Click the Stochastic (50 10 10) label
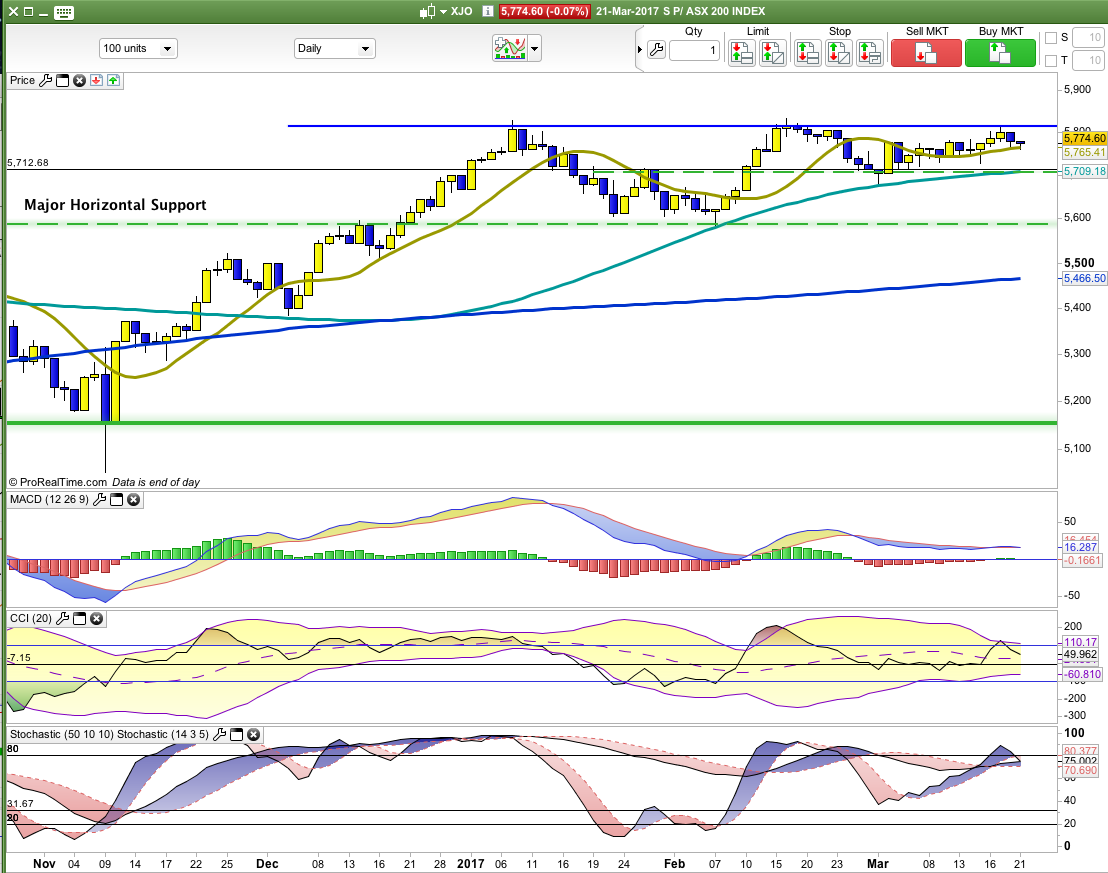This screenshot has height=873, width=1108. point(61,734)
